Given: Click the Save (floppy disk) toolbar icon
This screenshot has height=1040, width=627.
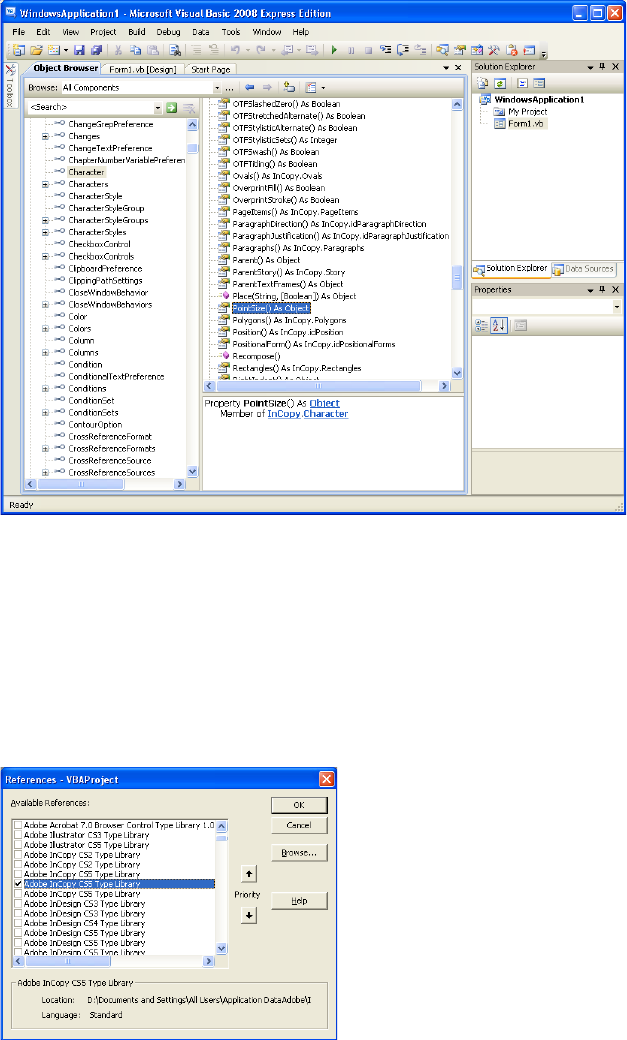Looking at the screenshot, I should [x=80, y=50].
